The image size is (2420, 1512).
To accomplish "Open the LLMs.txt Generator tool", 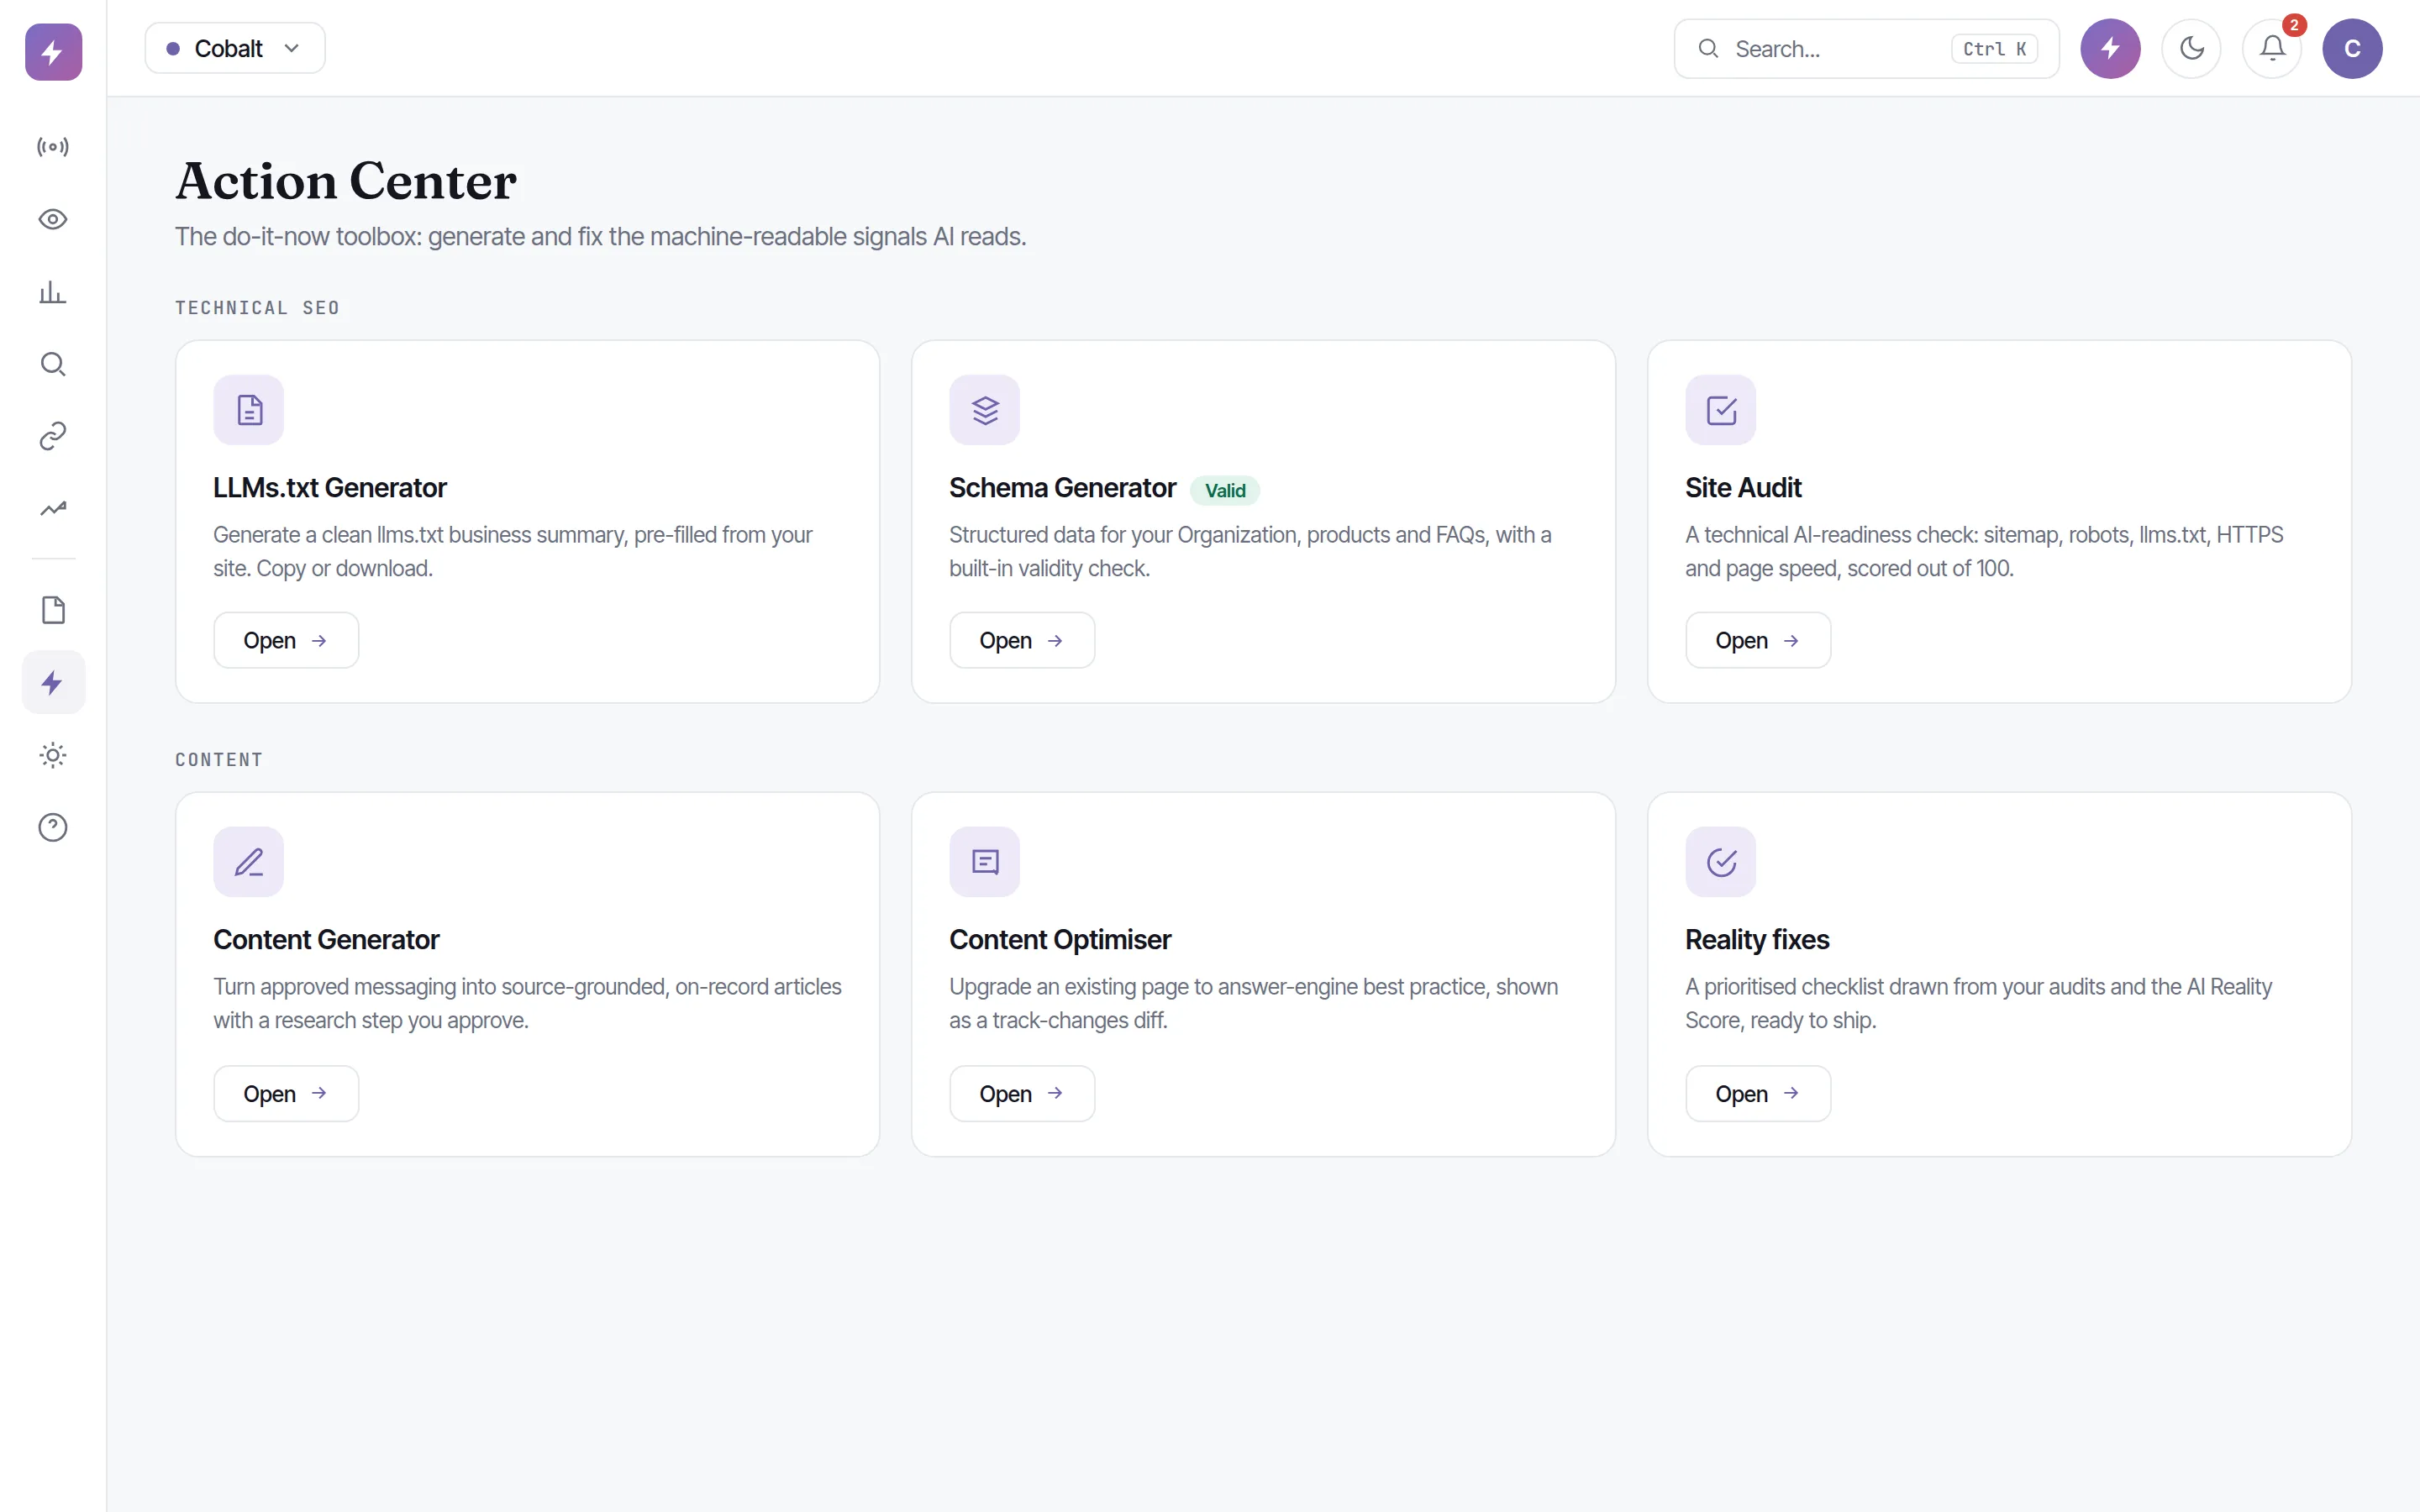I will 286,640.
